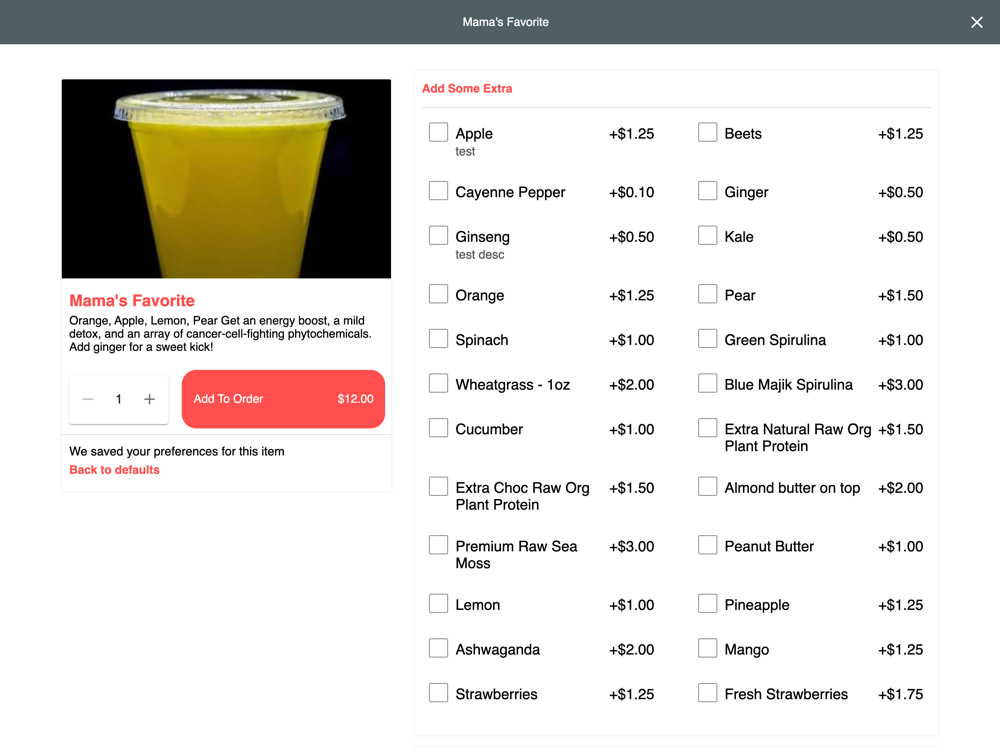Click the 'test' note under Apple
The image size is (1000, 750).
coord(465,151)
